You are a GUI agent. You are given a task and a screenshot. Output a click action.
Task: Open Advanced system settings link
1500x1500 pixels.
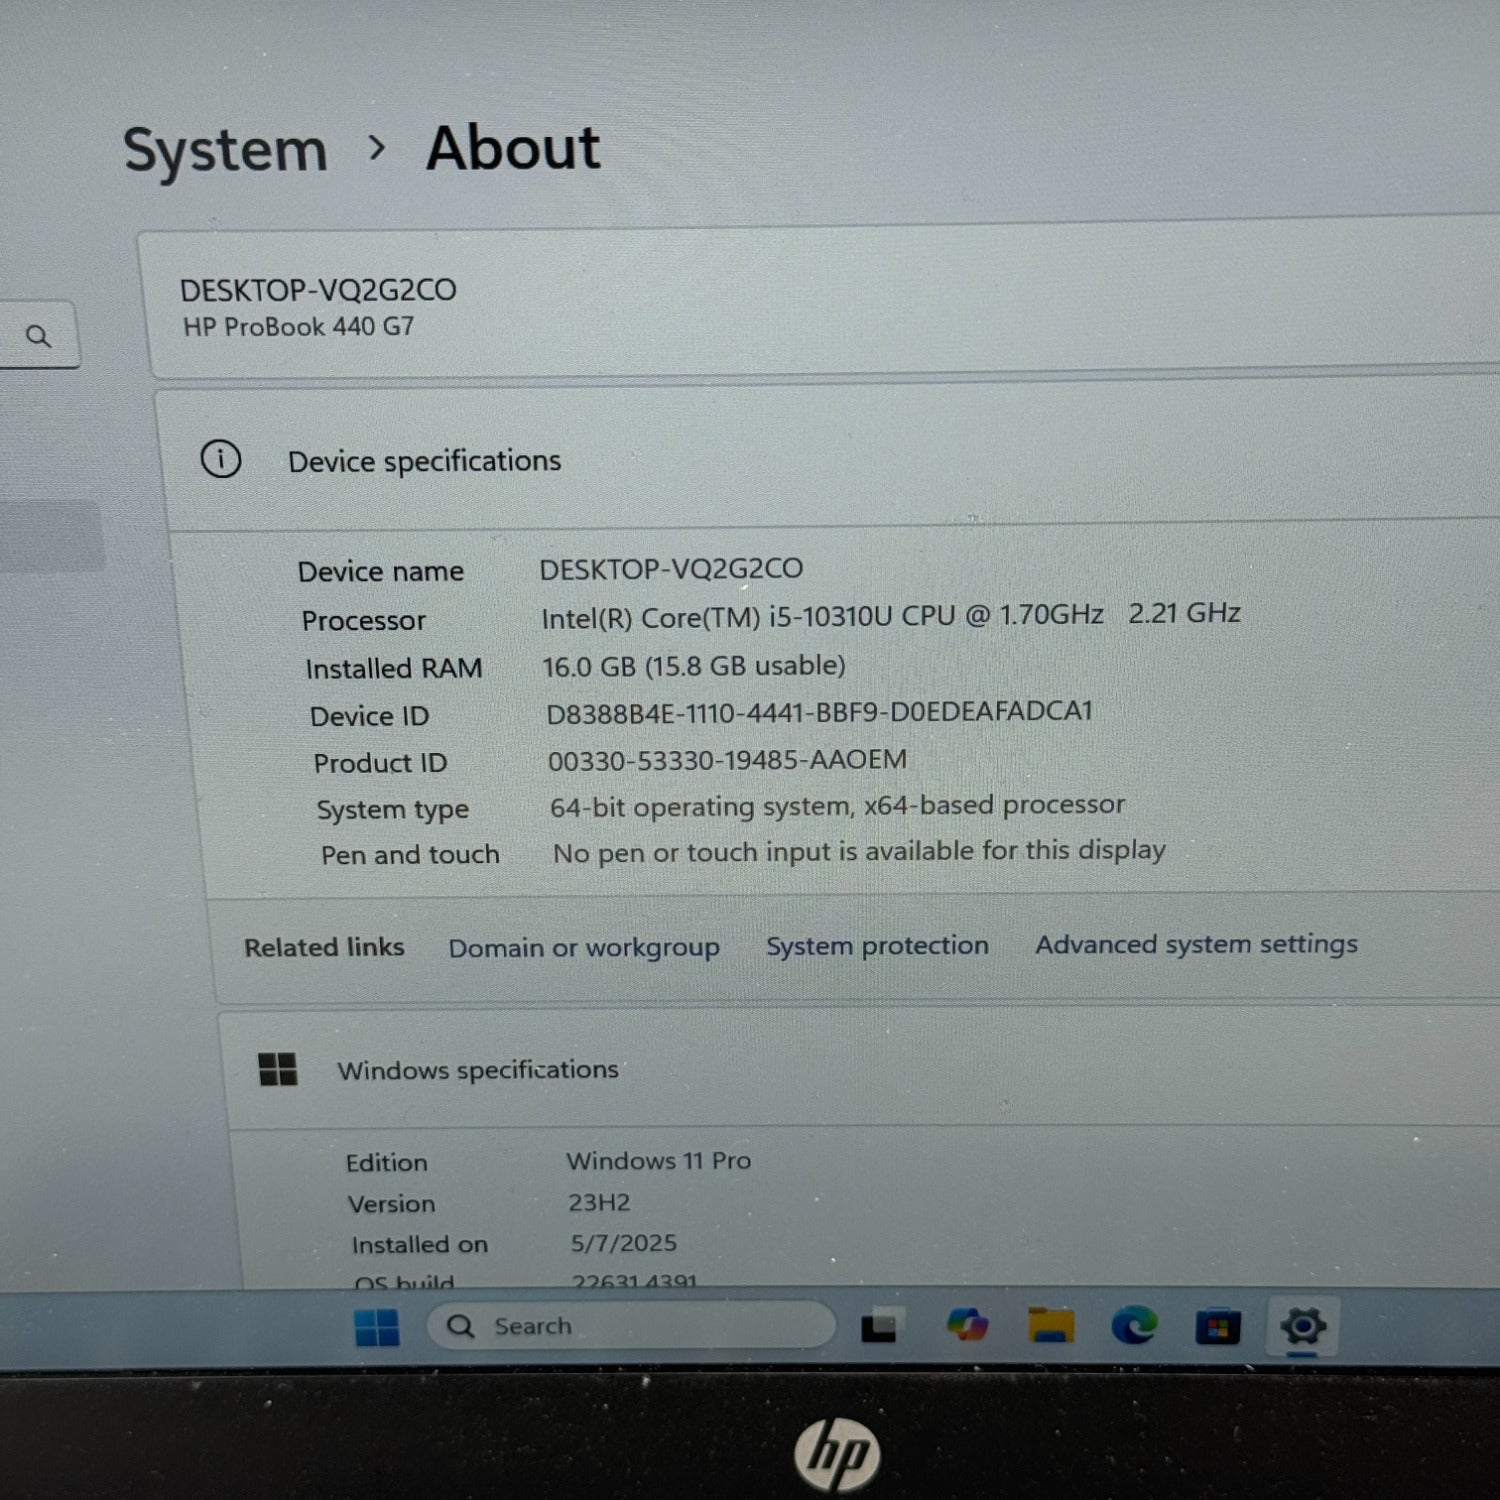coord(1196,944)
